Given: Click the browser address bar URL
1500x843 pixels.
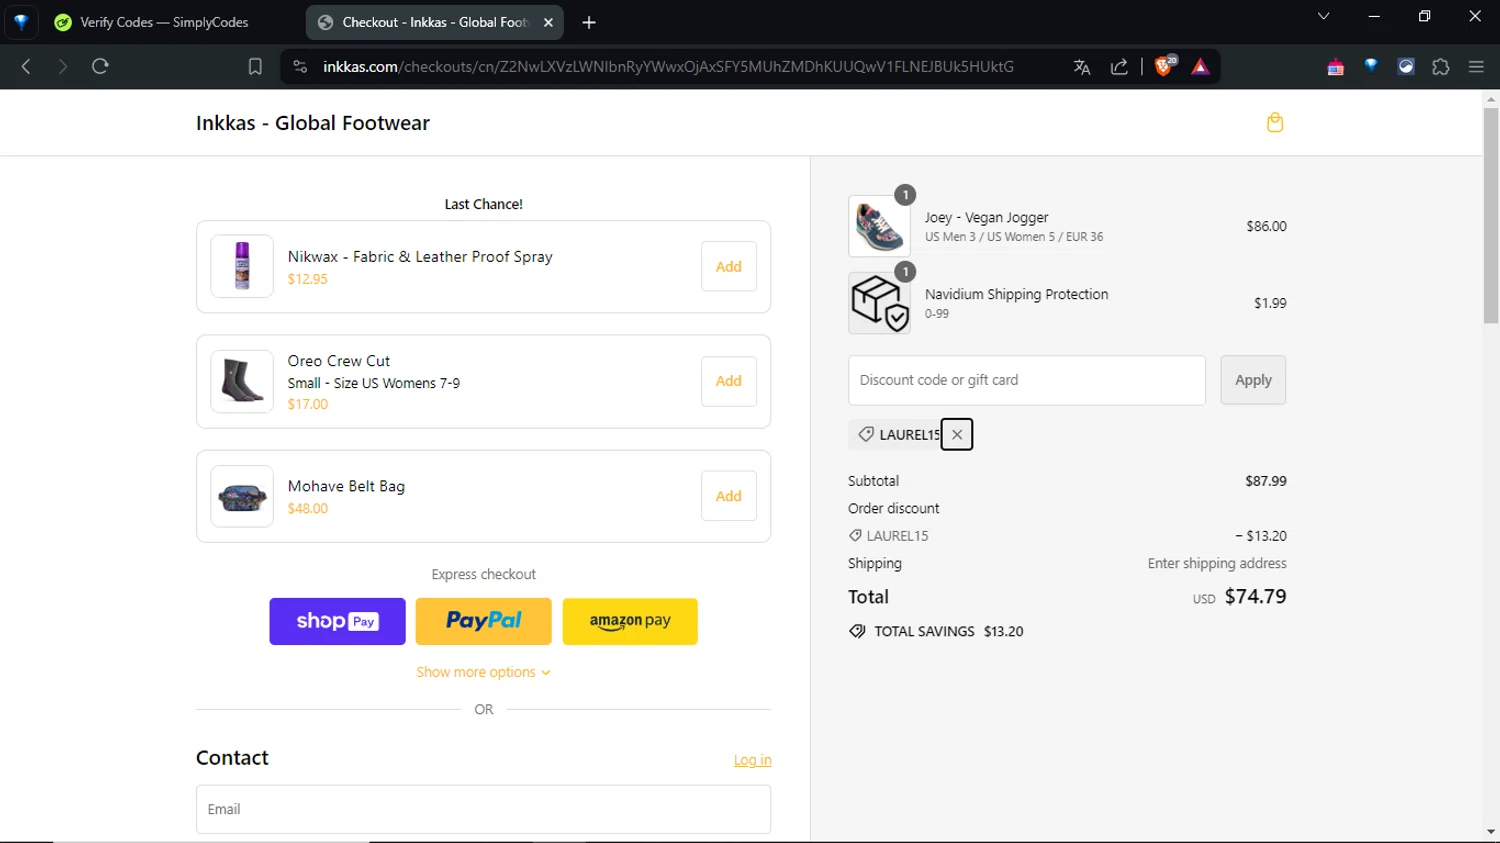Looking at the screenshot, I should click(x=668, y=67).
